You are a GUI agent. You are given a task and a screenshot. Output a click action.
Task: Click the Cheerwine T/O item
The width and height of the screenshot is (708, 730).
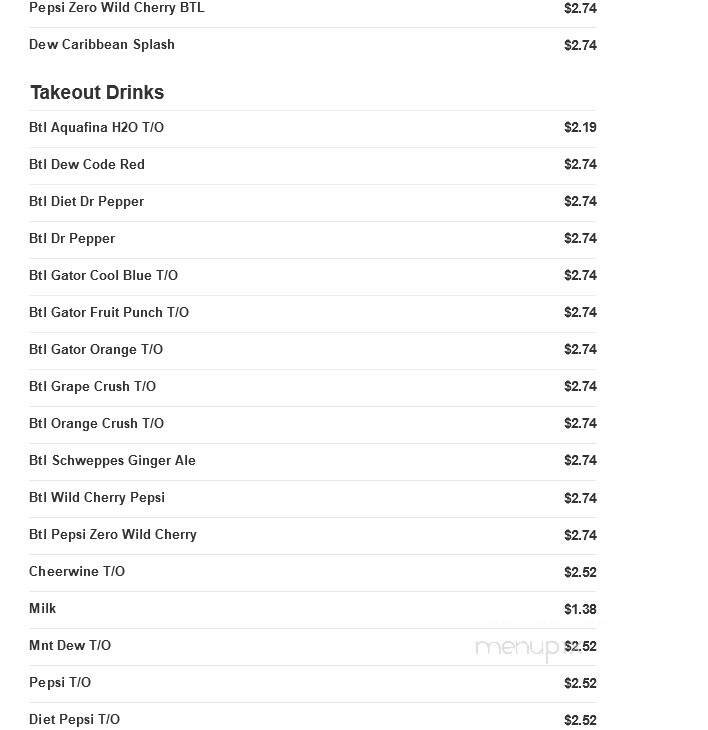point(77,572)
